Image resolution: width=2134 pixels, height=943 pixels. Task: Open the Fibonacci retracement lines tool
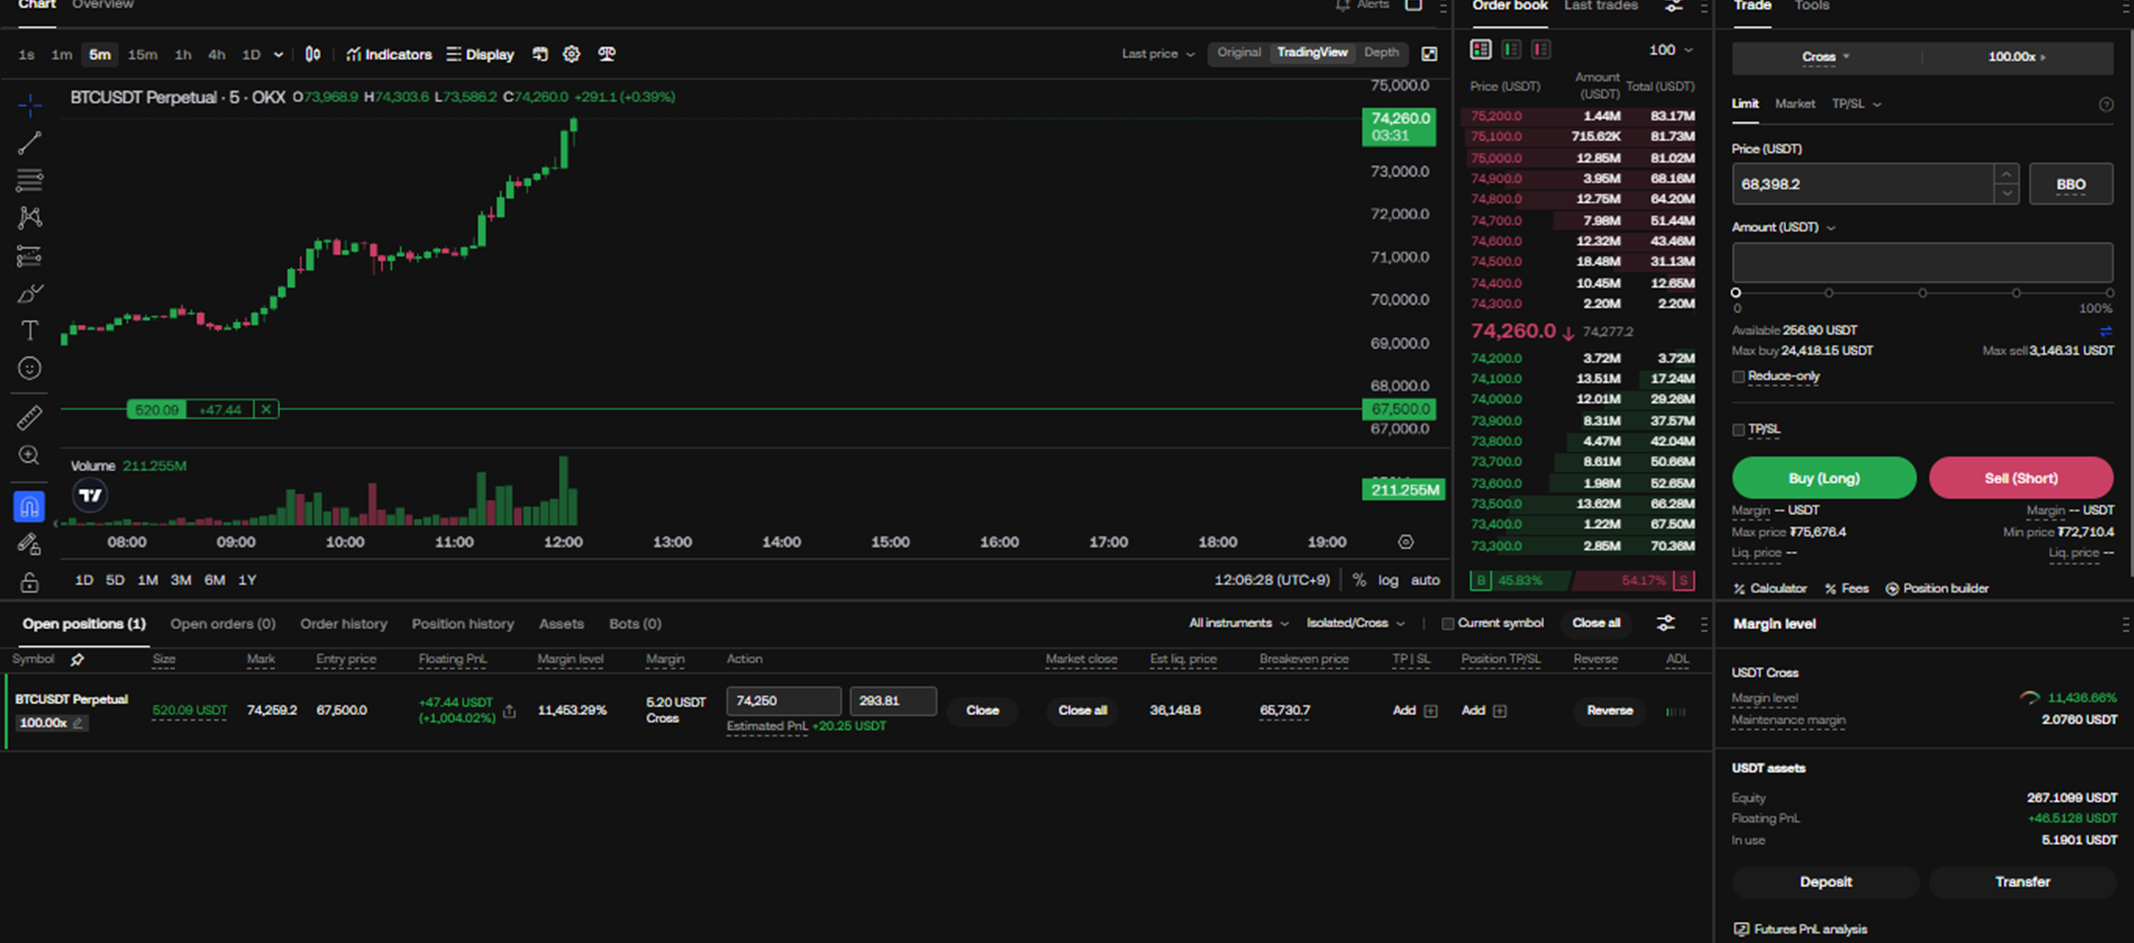pos(29,180)
